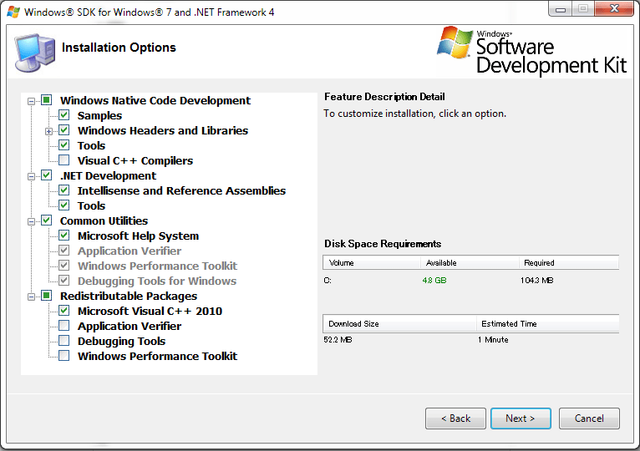The width and height of the screenshot is (640, 451).
Task: Click the Next button
Action: 520,418
